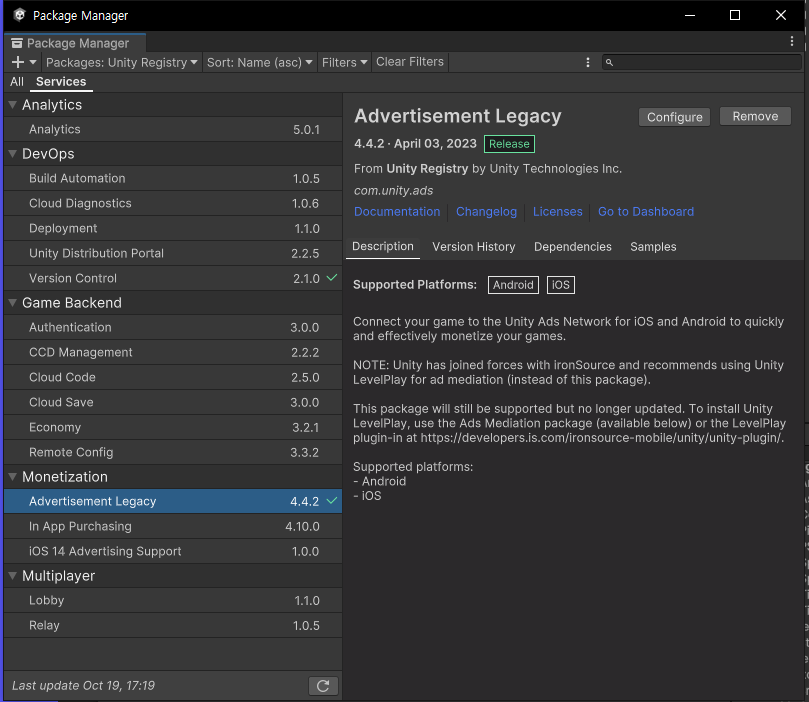This screenshot has height=702, width=809.
Task: Click the Last update Oct 19 status text
Action: click(83, 685)
